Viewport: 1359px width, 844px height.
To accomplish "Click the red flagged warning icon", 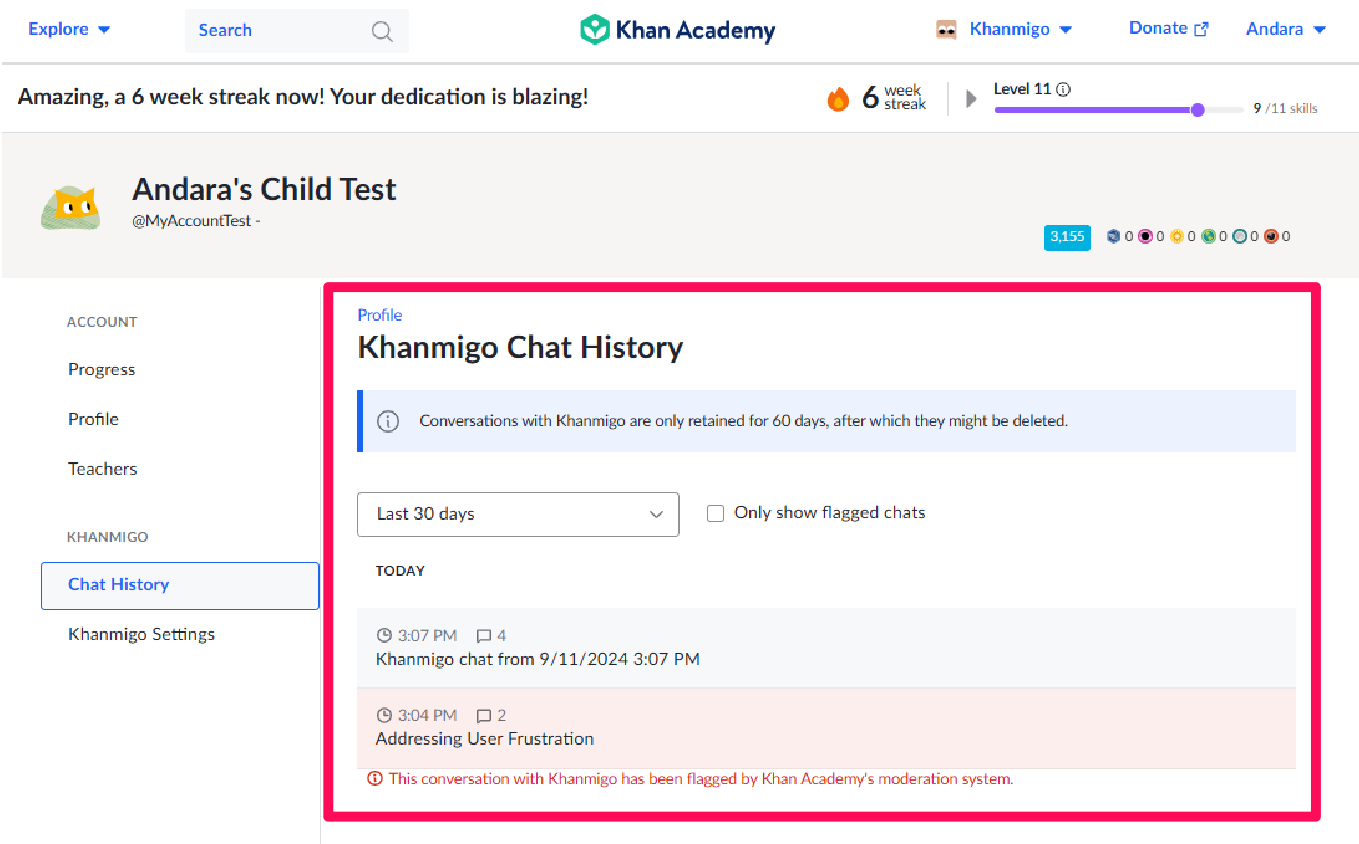I will (375, 778).
